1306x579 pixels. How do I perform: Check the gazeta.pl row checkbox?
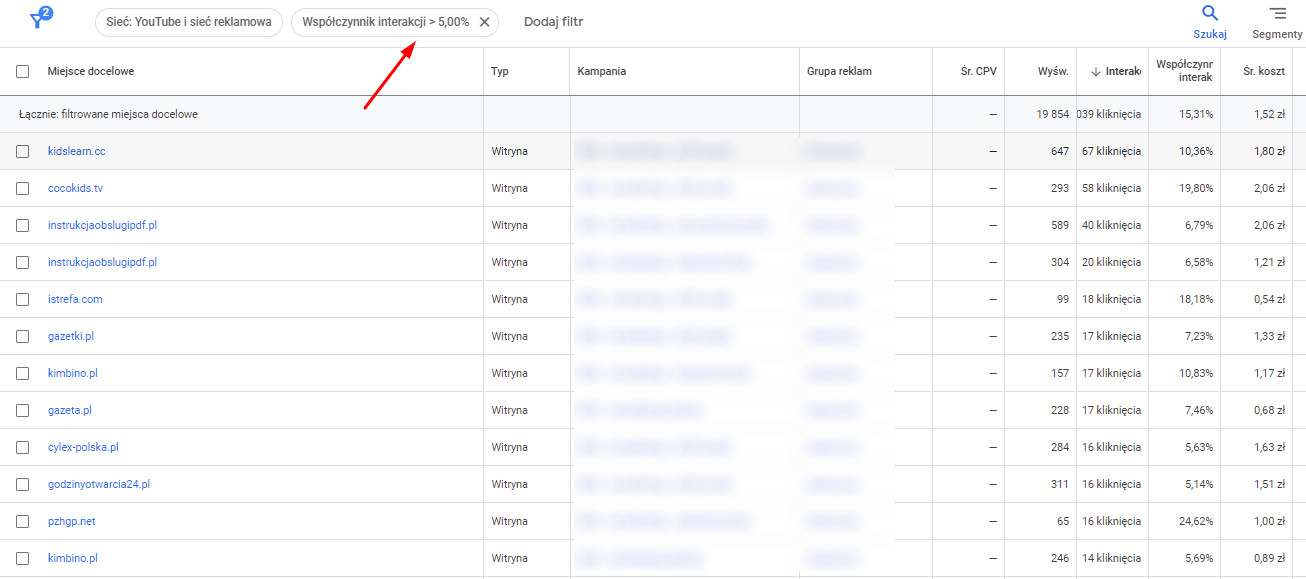point(23,410)
